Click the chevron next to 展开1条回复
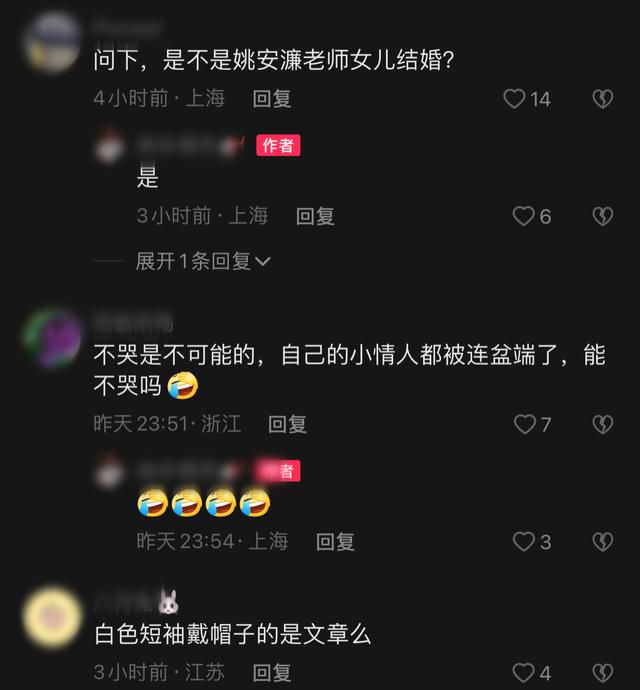Viewport: 640px width, 690px height. (263, 262)
